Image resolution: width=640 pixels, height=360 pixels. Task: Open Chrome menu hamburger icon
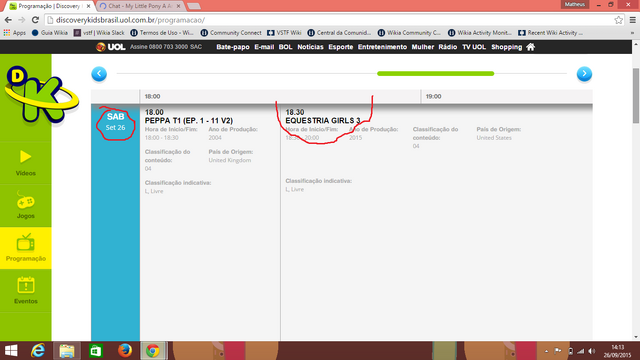tap(633, 20)
